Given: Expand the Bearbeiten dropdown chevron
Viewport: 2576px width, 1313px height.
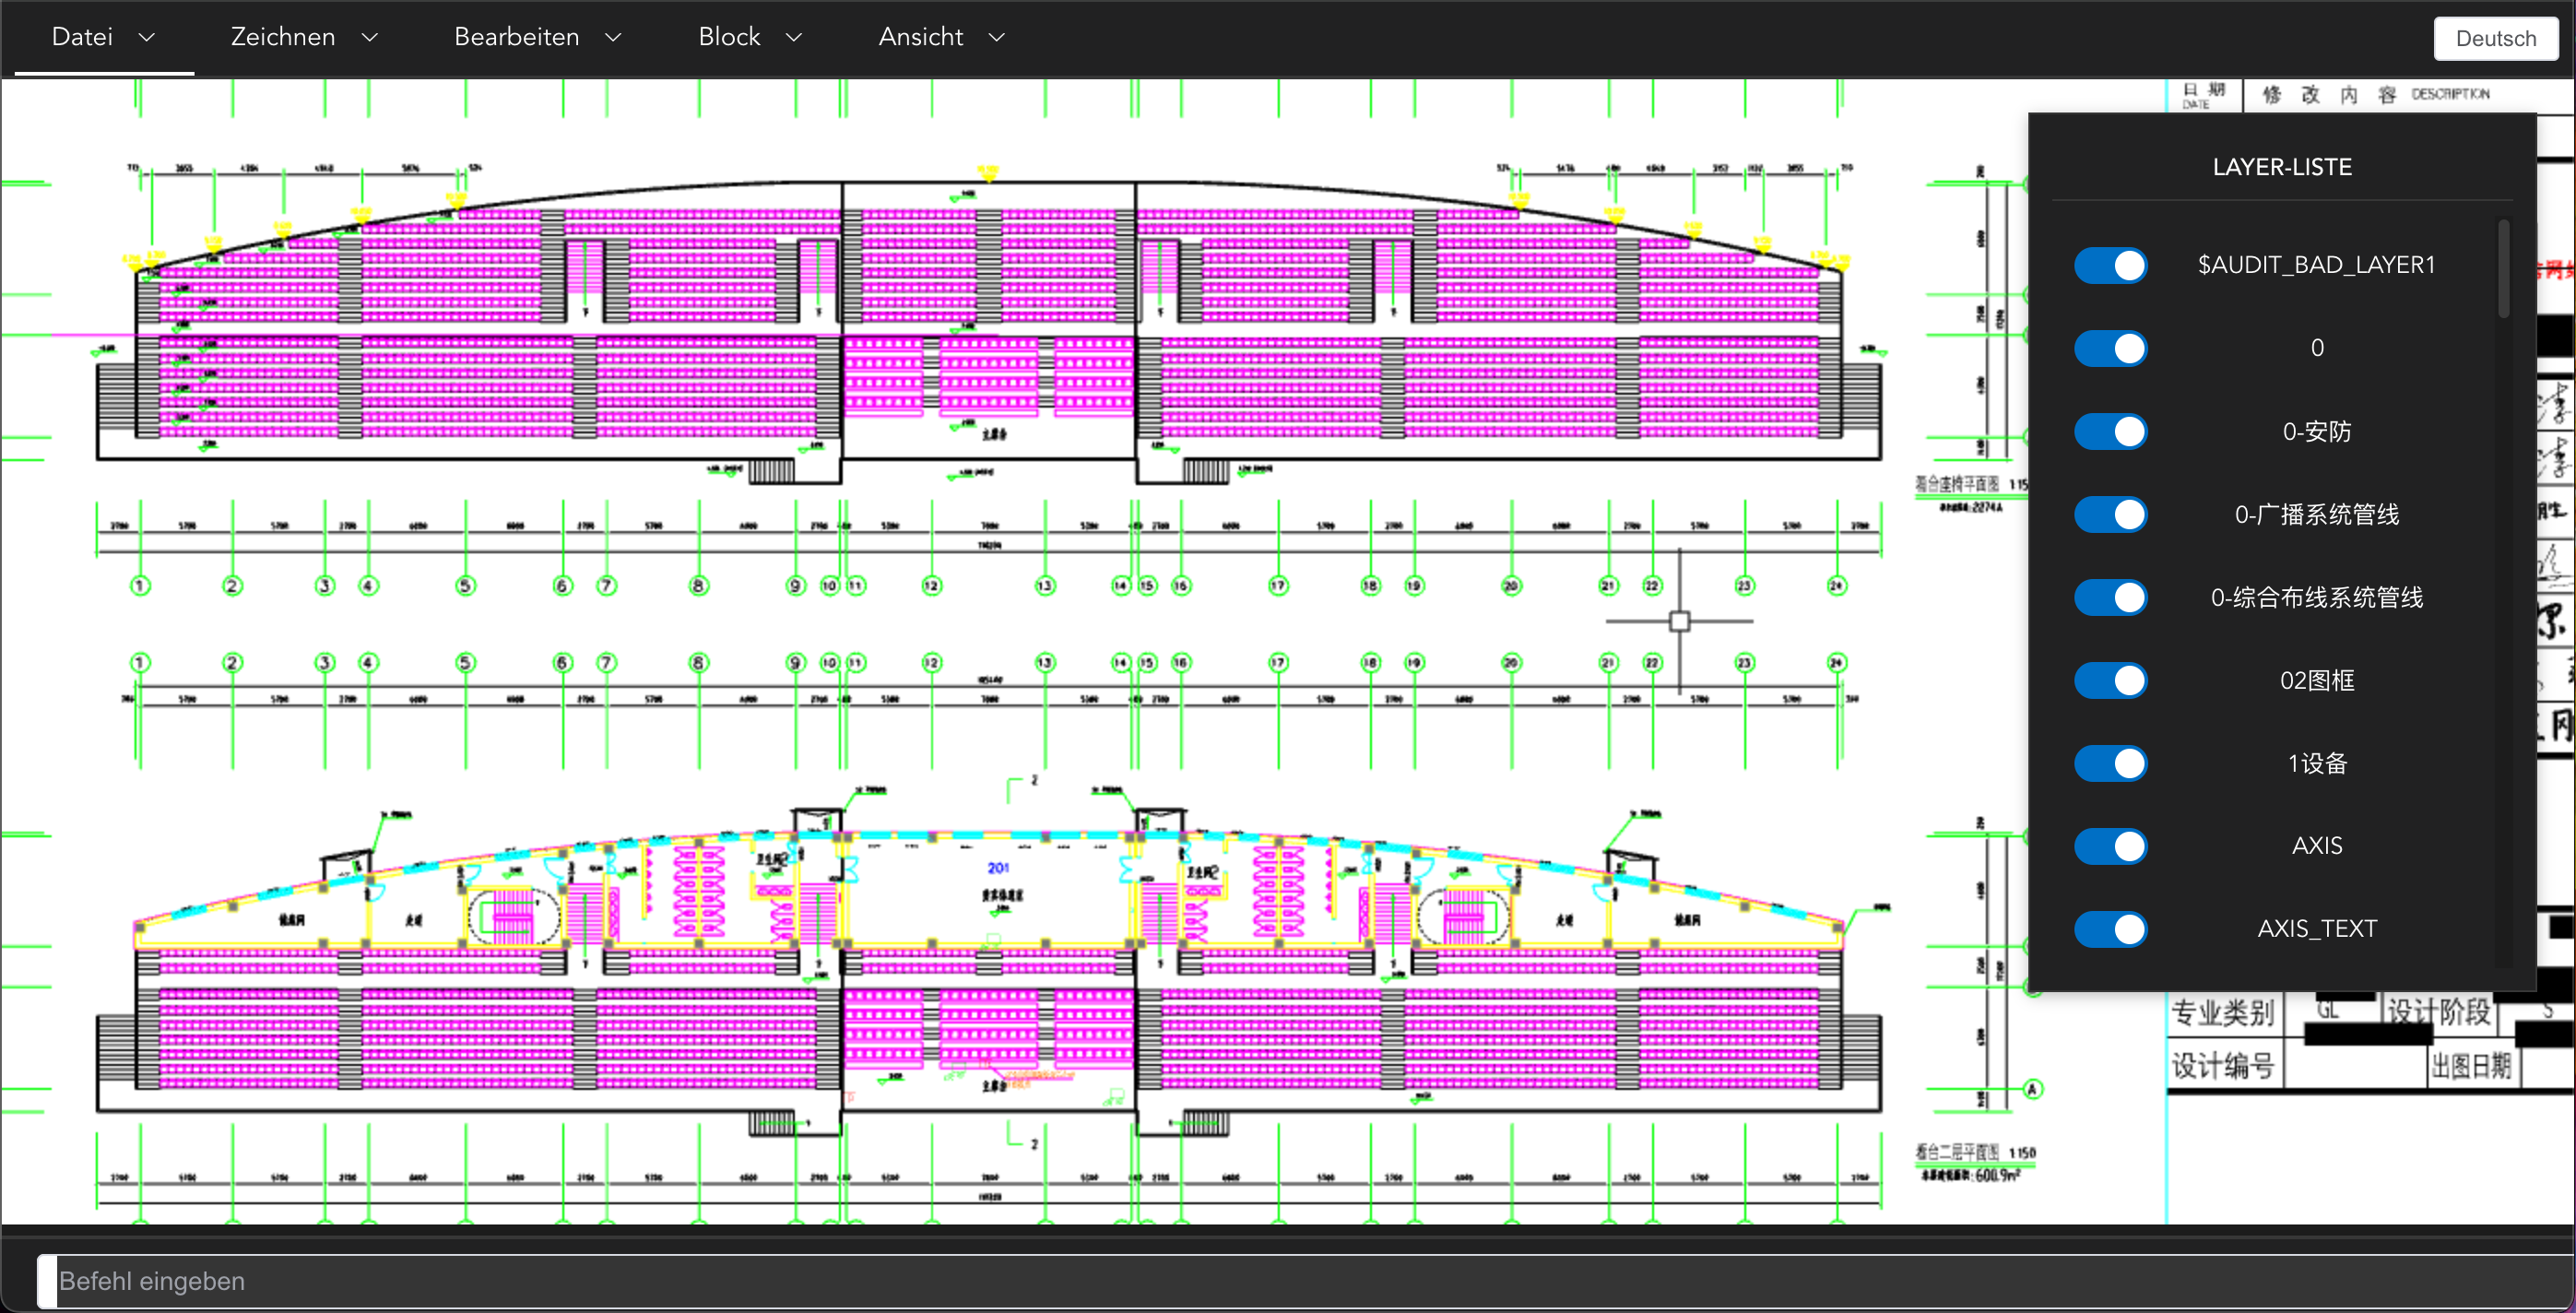Looking at the screenshot, I should [614, 38].
